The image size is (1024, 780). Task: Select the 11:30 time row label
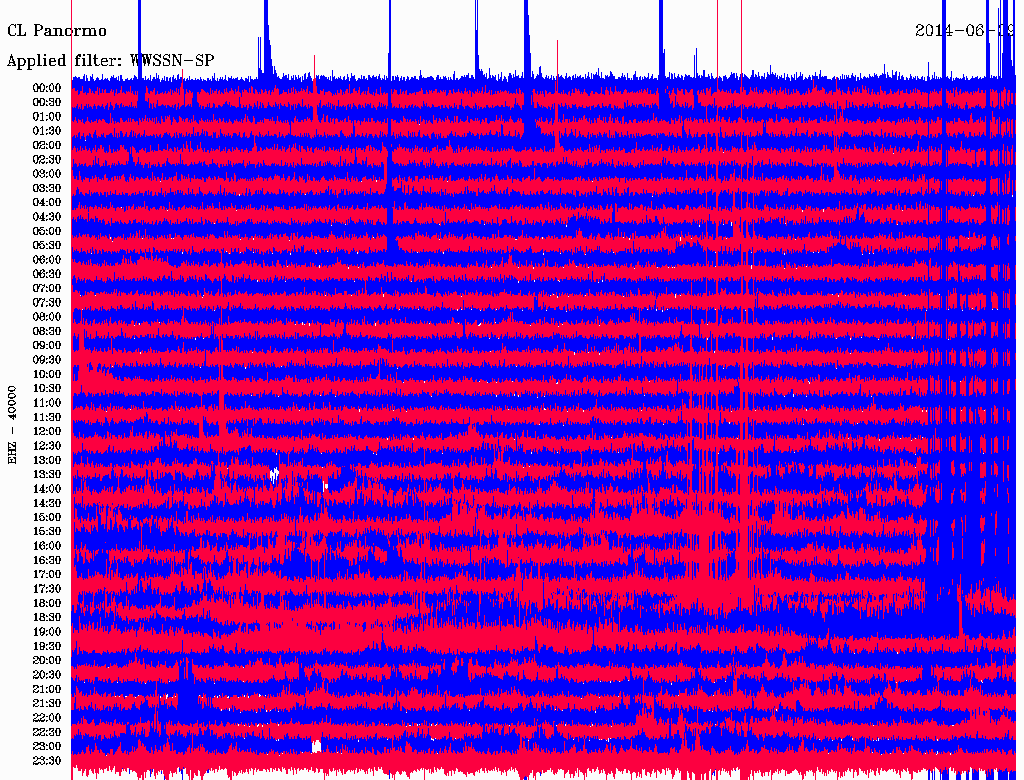[47, 417]
